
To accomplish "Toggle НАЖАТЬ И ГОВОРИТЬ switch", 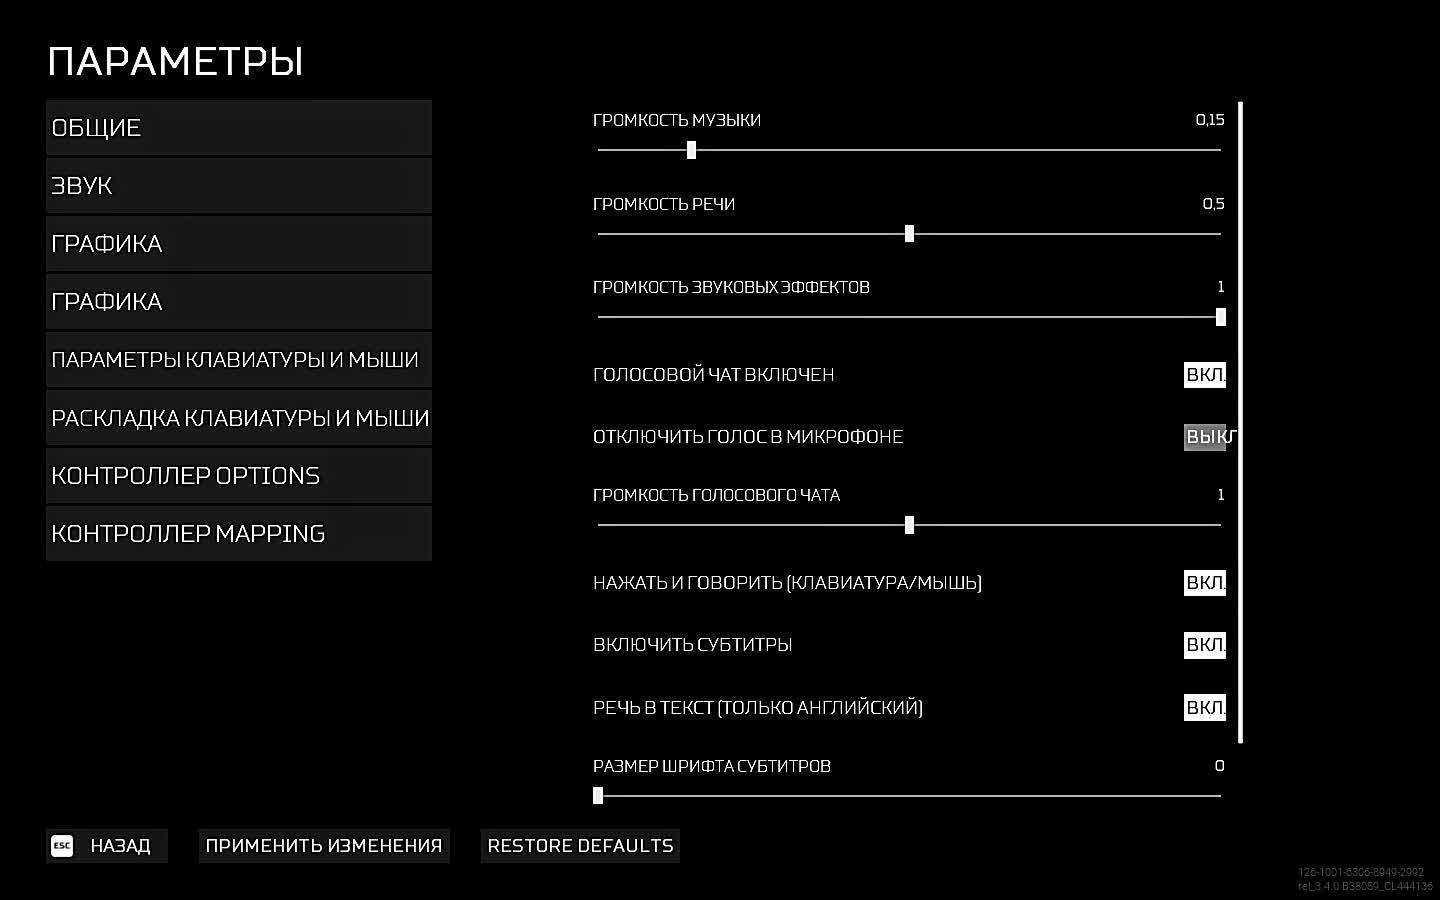I will 1204,583.
